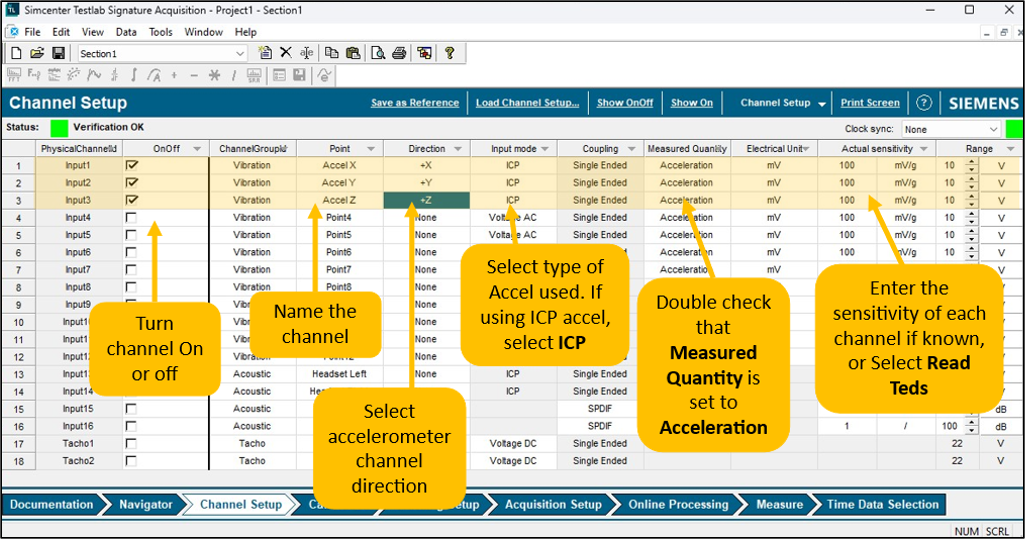Viewport: 1025px width, 539px height.
Task: Switch to the Acquisition Setup tab
Action: tap(553, 504)
